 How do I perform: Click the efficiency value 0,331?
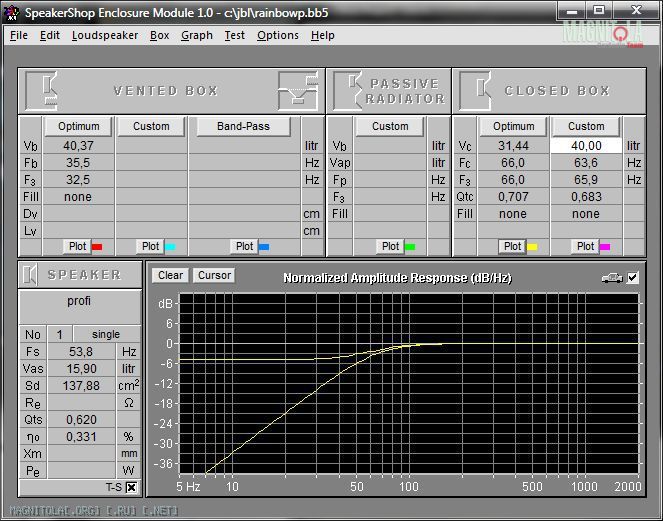[x=81, y=436]
